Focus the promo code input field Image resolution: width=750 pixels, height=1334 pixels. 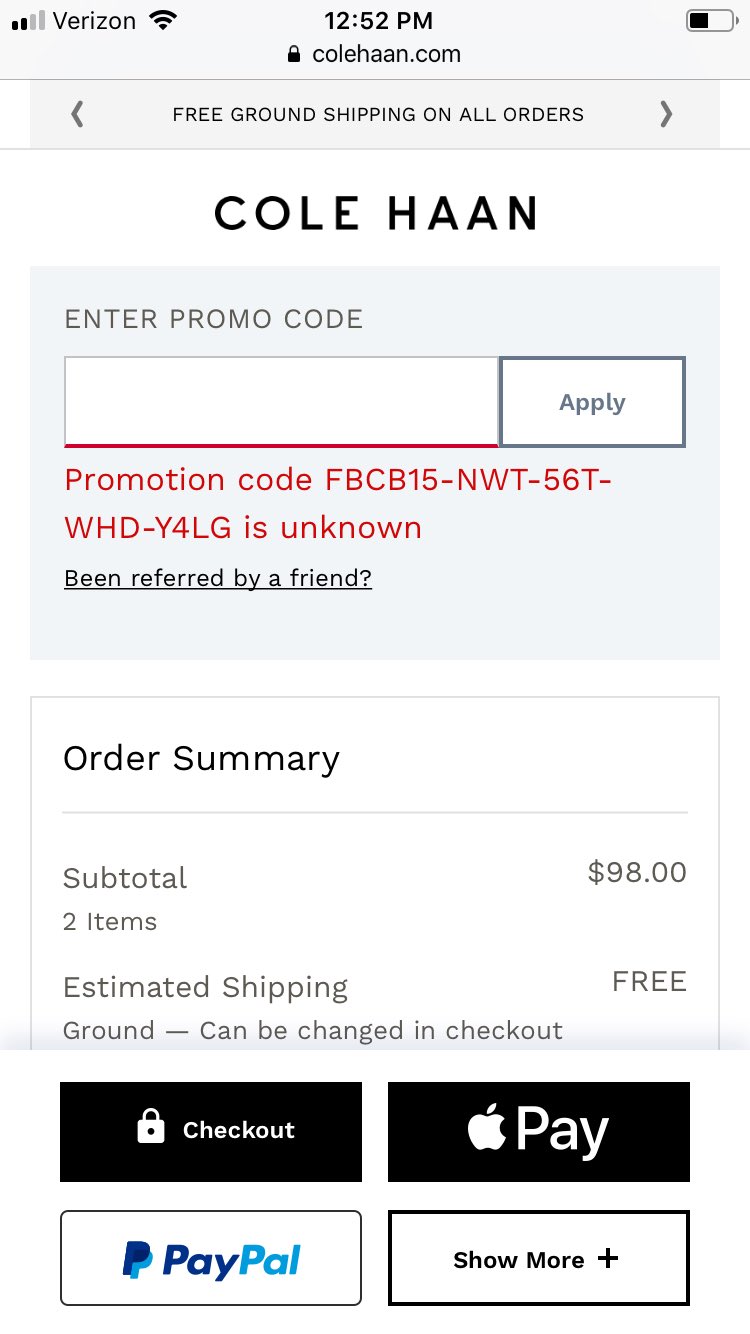point(281,402)
